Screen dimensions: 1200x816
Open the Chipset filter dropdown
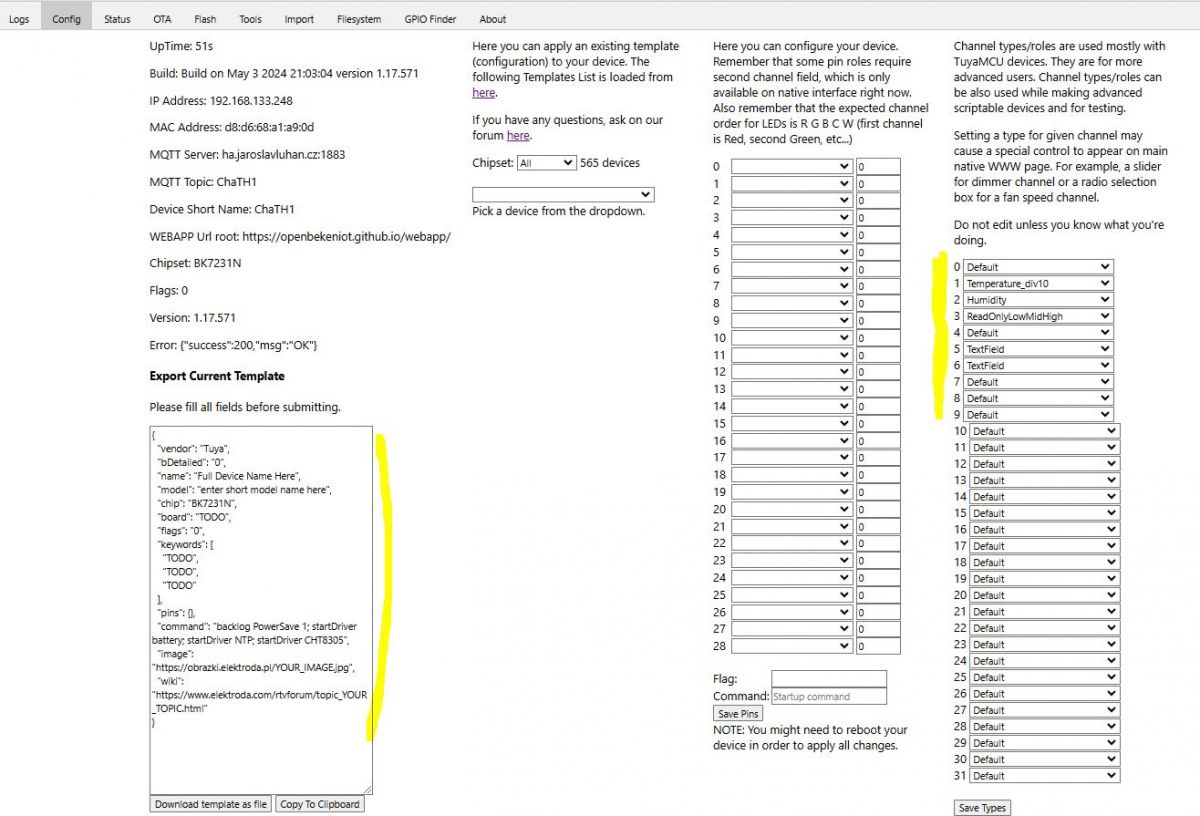tap(547, 162)
